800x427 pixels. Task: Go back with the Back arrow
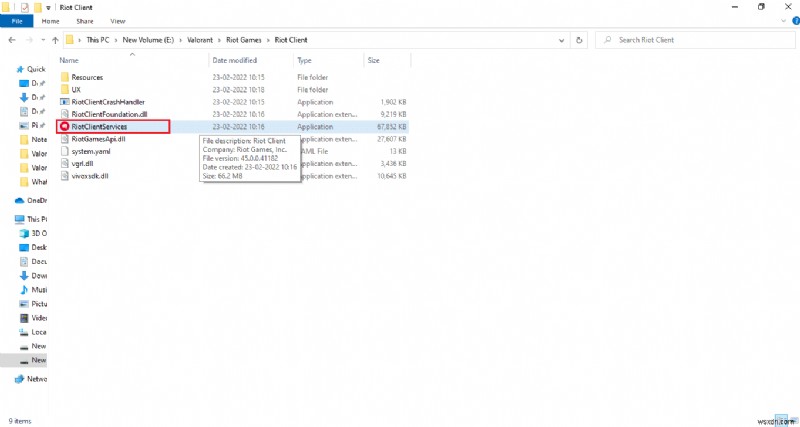coord(12,40)
